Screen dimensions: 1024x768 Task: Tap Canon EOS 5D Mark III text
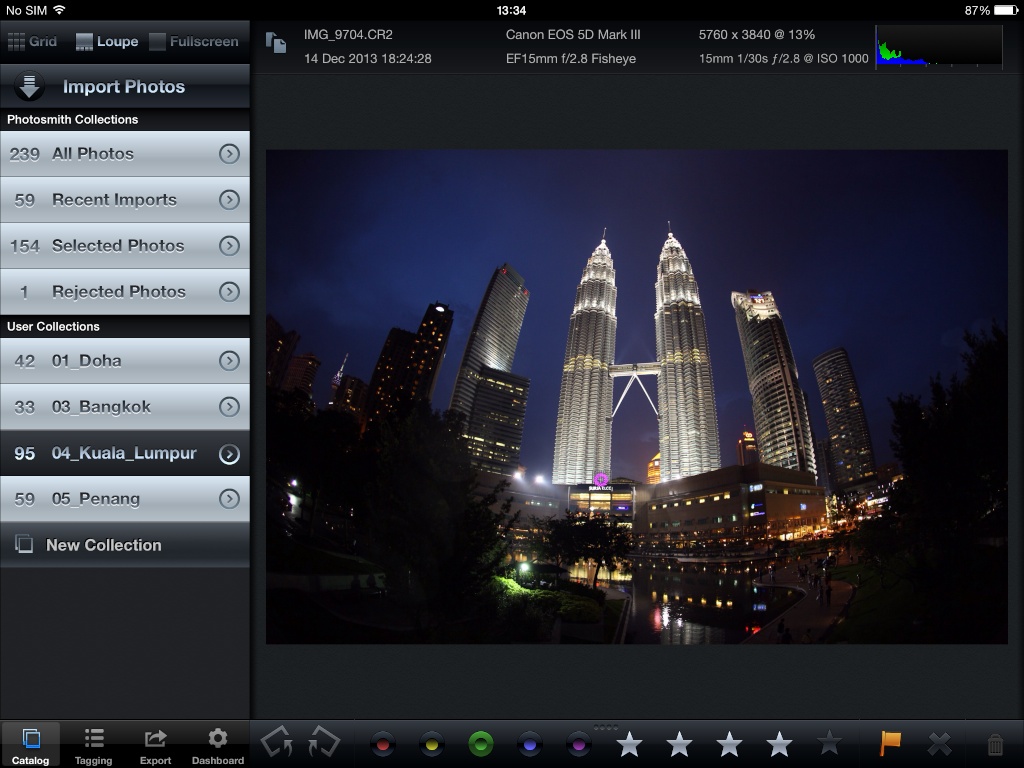click(x=573, y=35)
